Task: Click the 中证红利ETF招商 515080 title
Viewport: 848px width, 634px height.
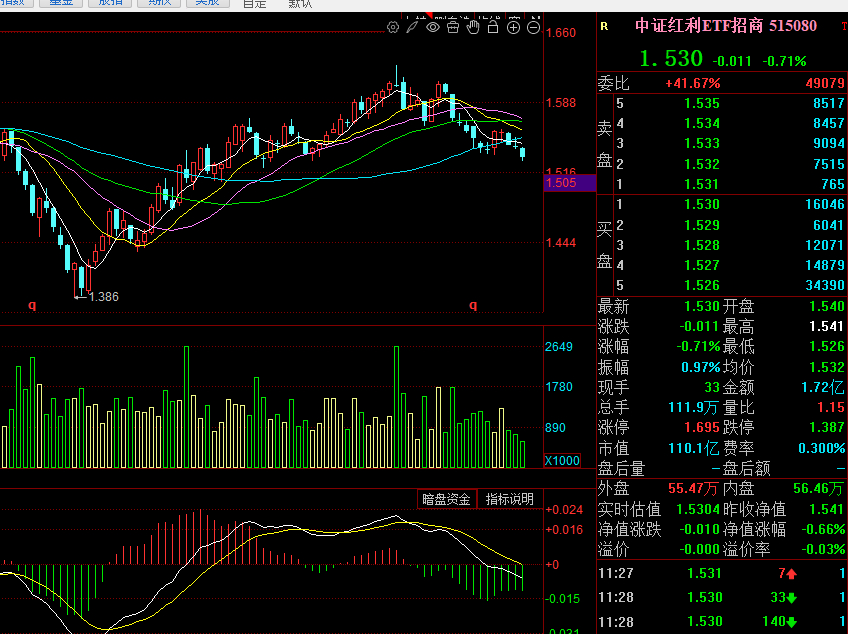Action: coord(726,25)
